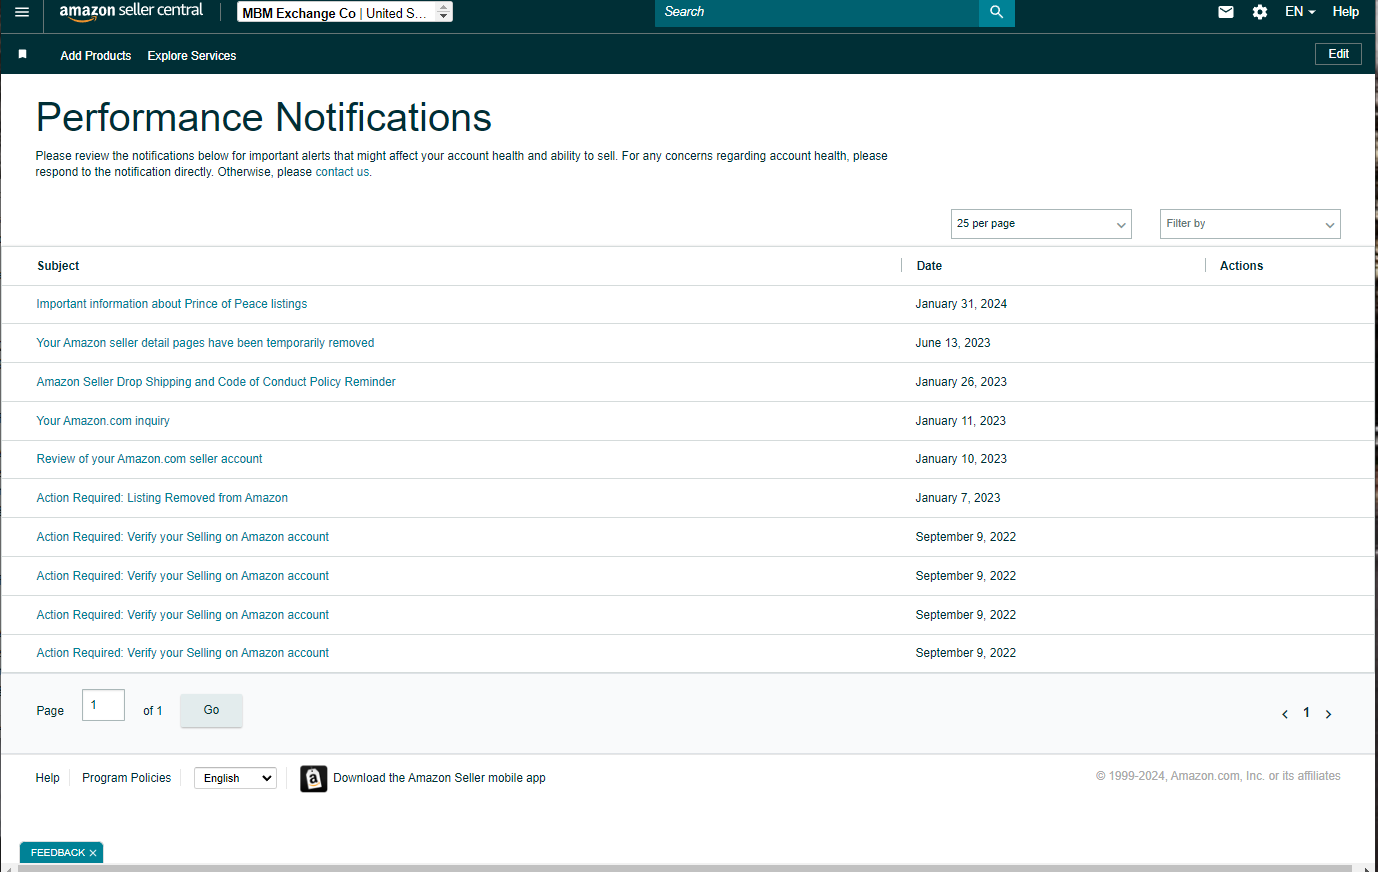Click the Subject column header
This screenshot has width=1378, height=872.
[x=58, y=266]
